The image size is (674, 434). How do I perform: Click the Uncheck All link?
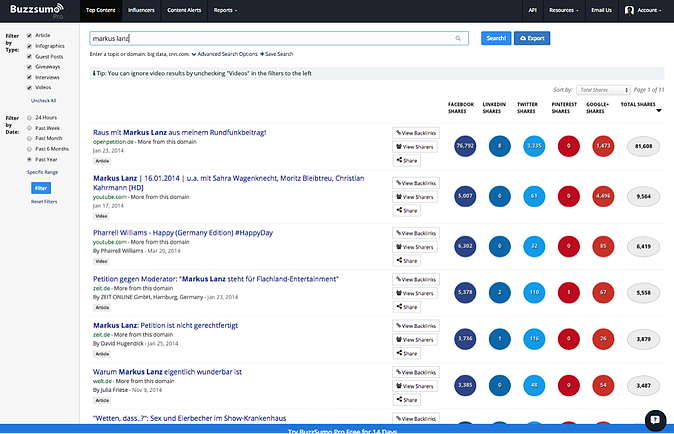point(43,101)
